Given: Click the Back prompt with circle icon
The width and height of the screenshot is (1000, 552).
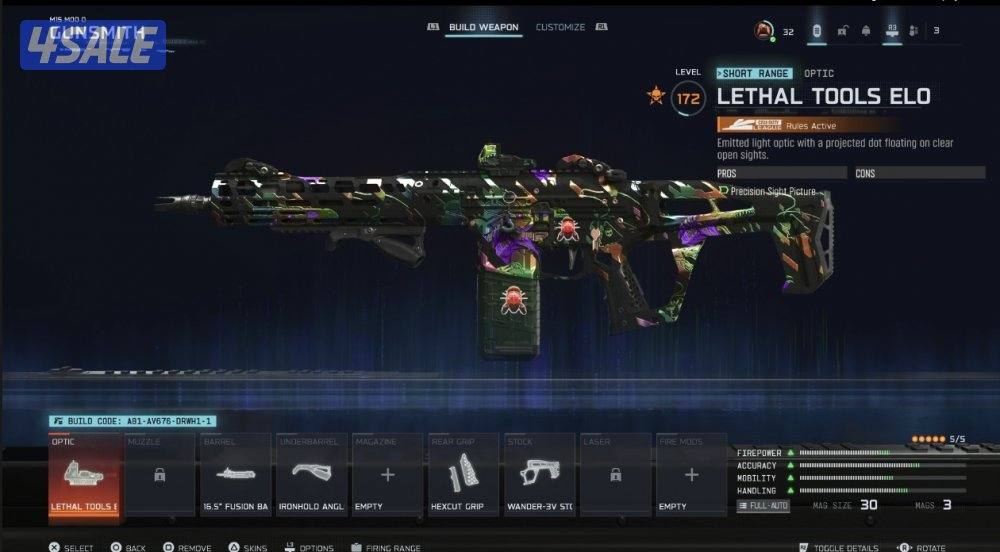Looking at the screenshot, I should [x=128, y=548].
